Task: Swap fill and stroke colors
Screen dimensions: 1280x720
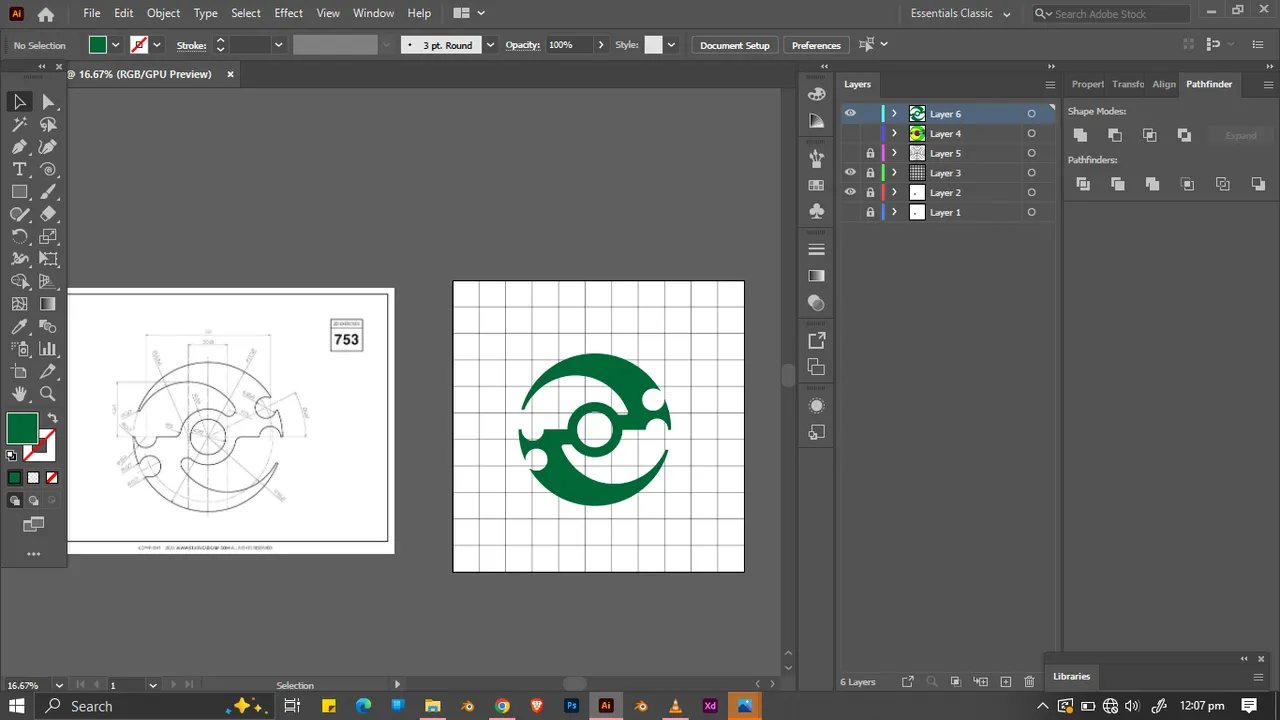Action: 52,418
